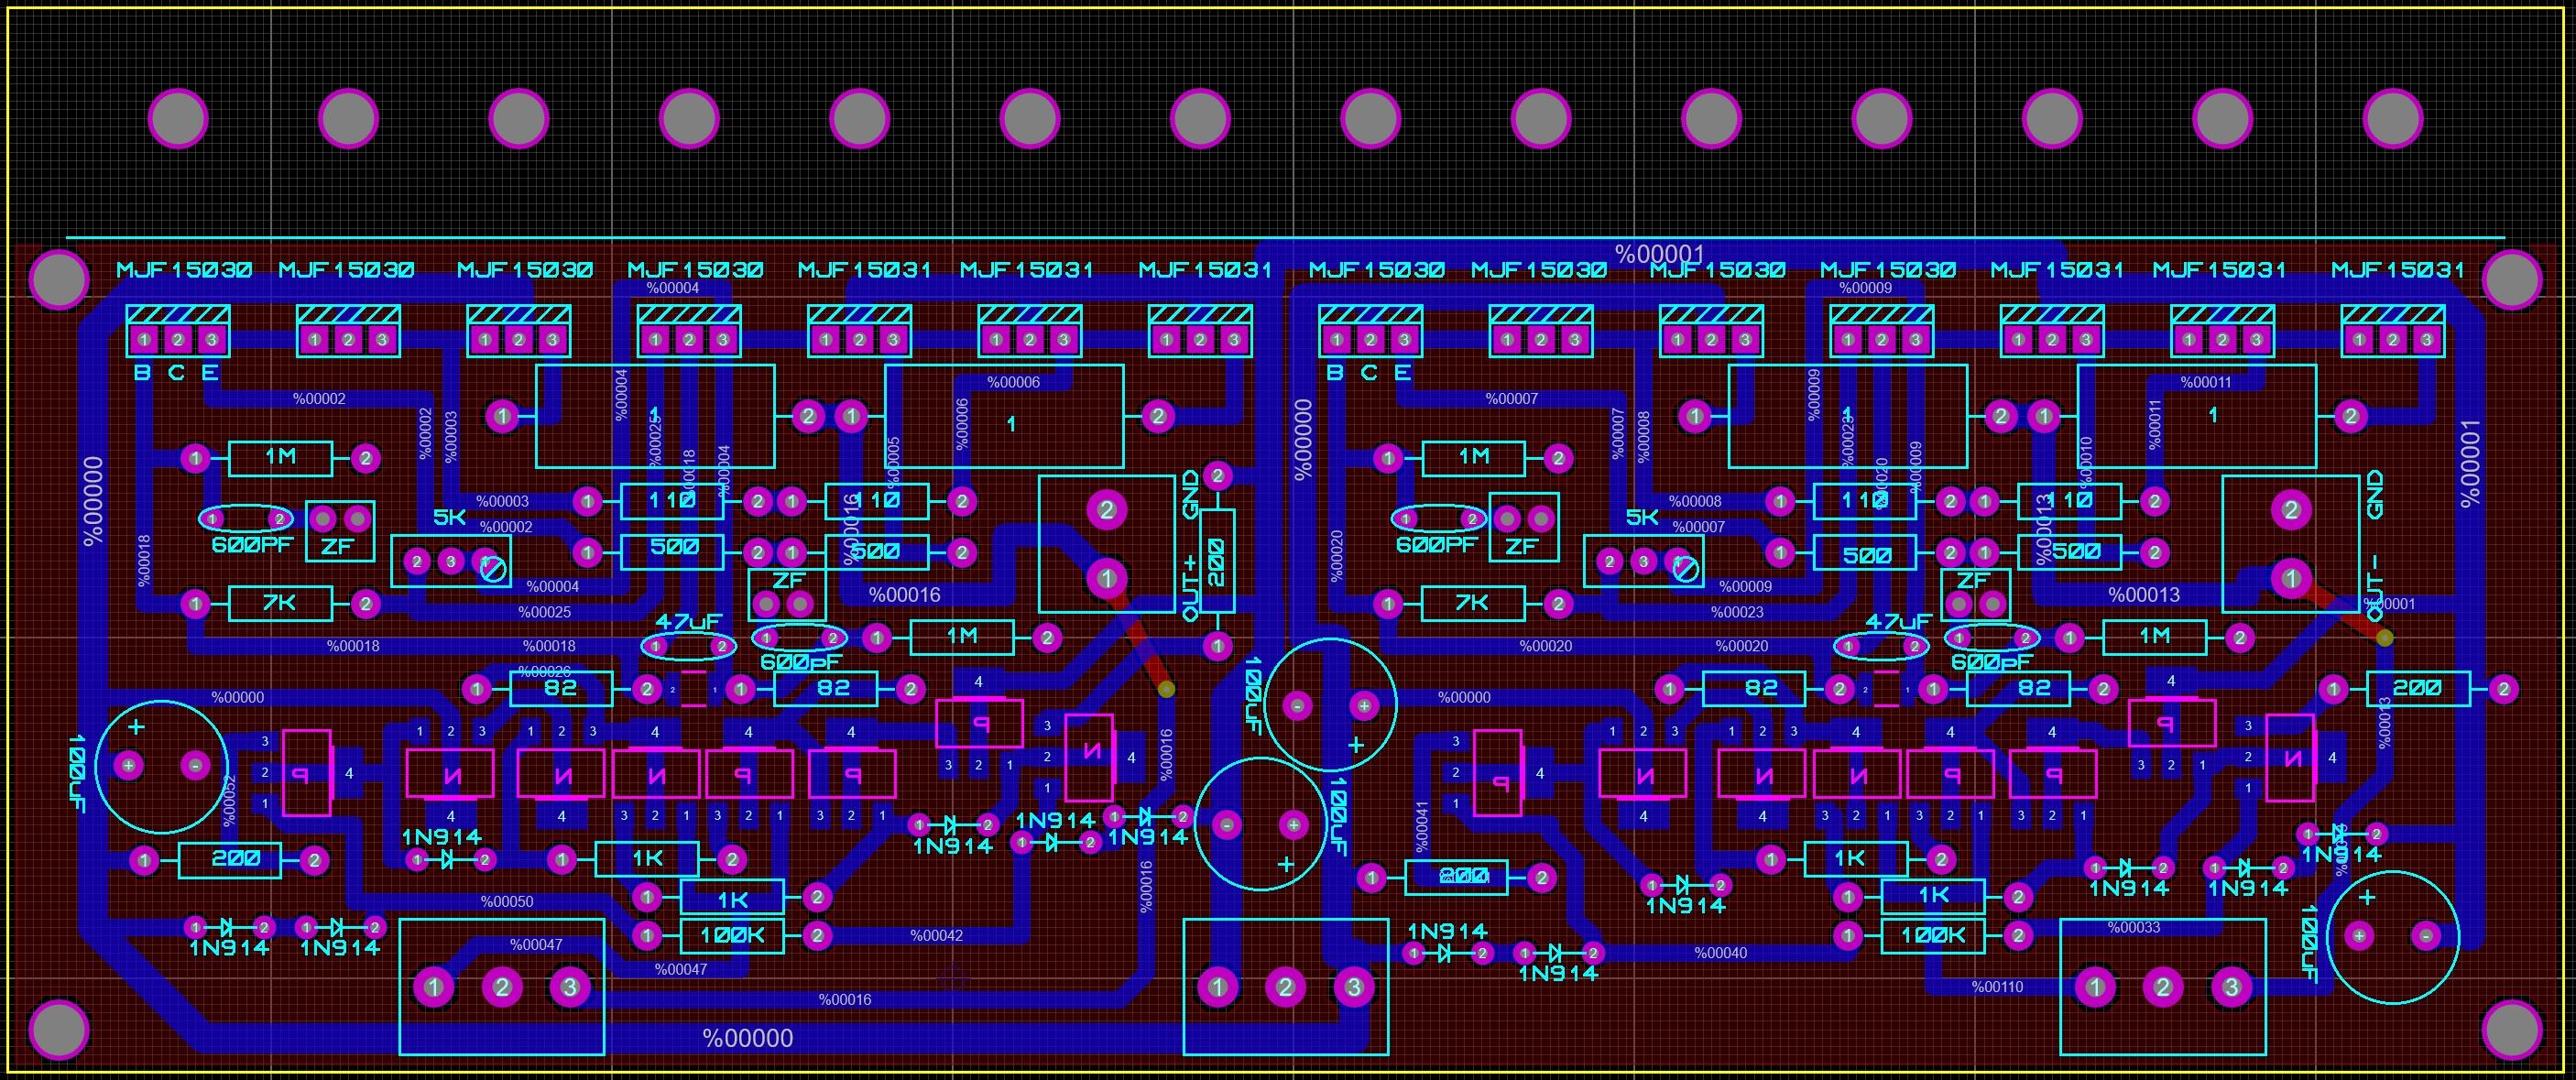2576x1080 pixels.
Task: Select the top-right corner mounting hole
Action: [2511, 279]
